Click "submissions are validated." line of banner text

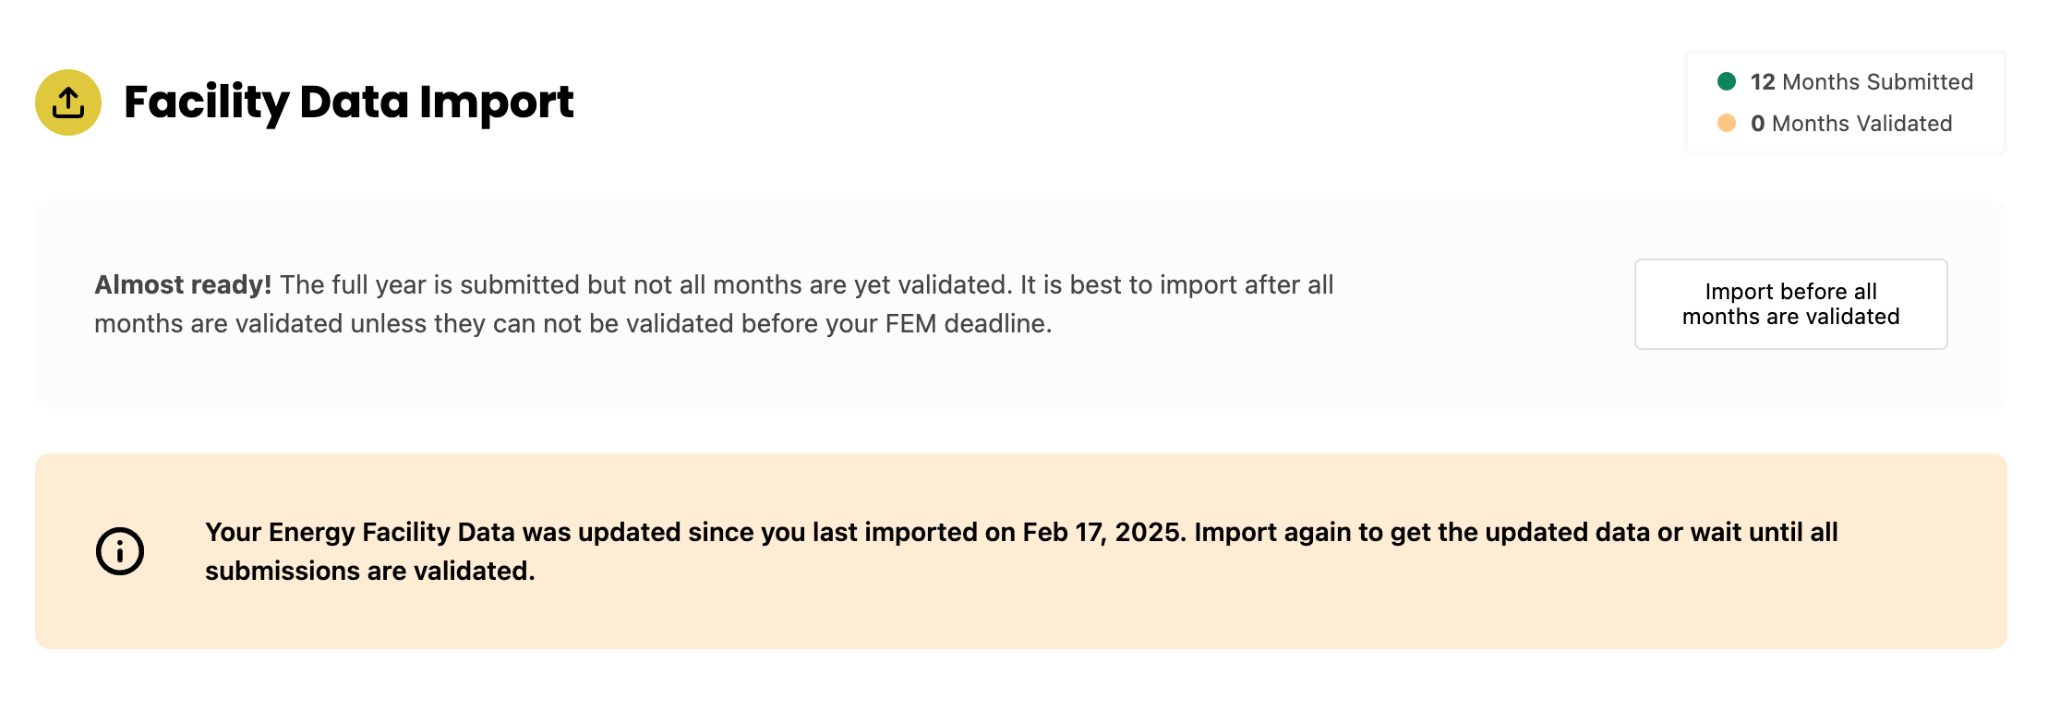pyautogui.click(x=370, y=571)
